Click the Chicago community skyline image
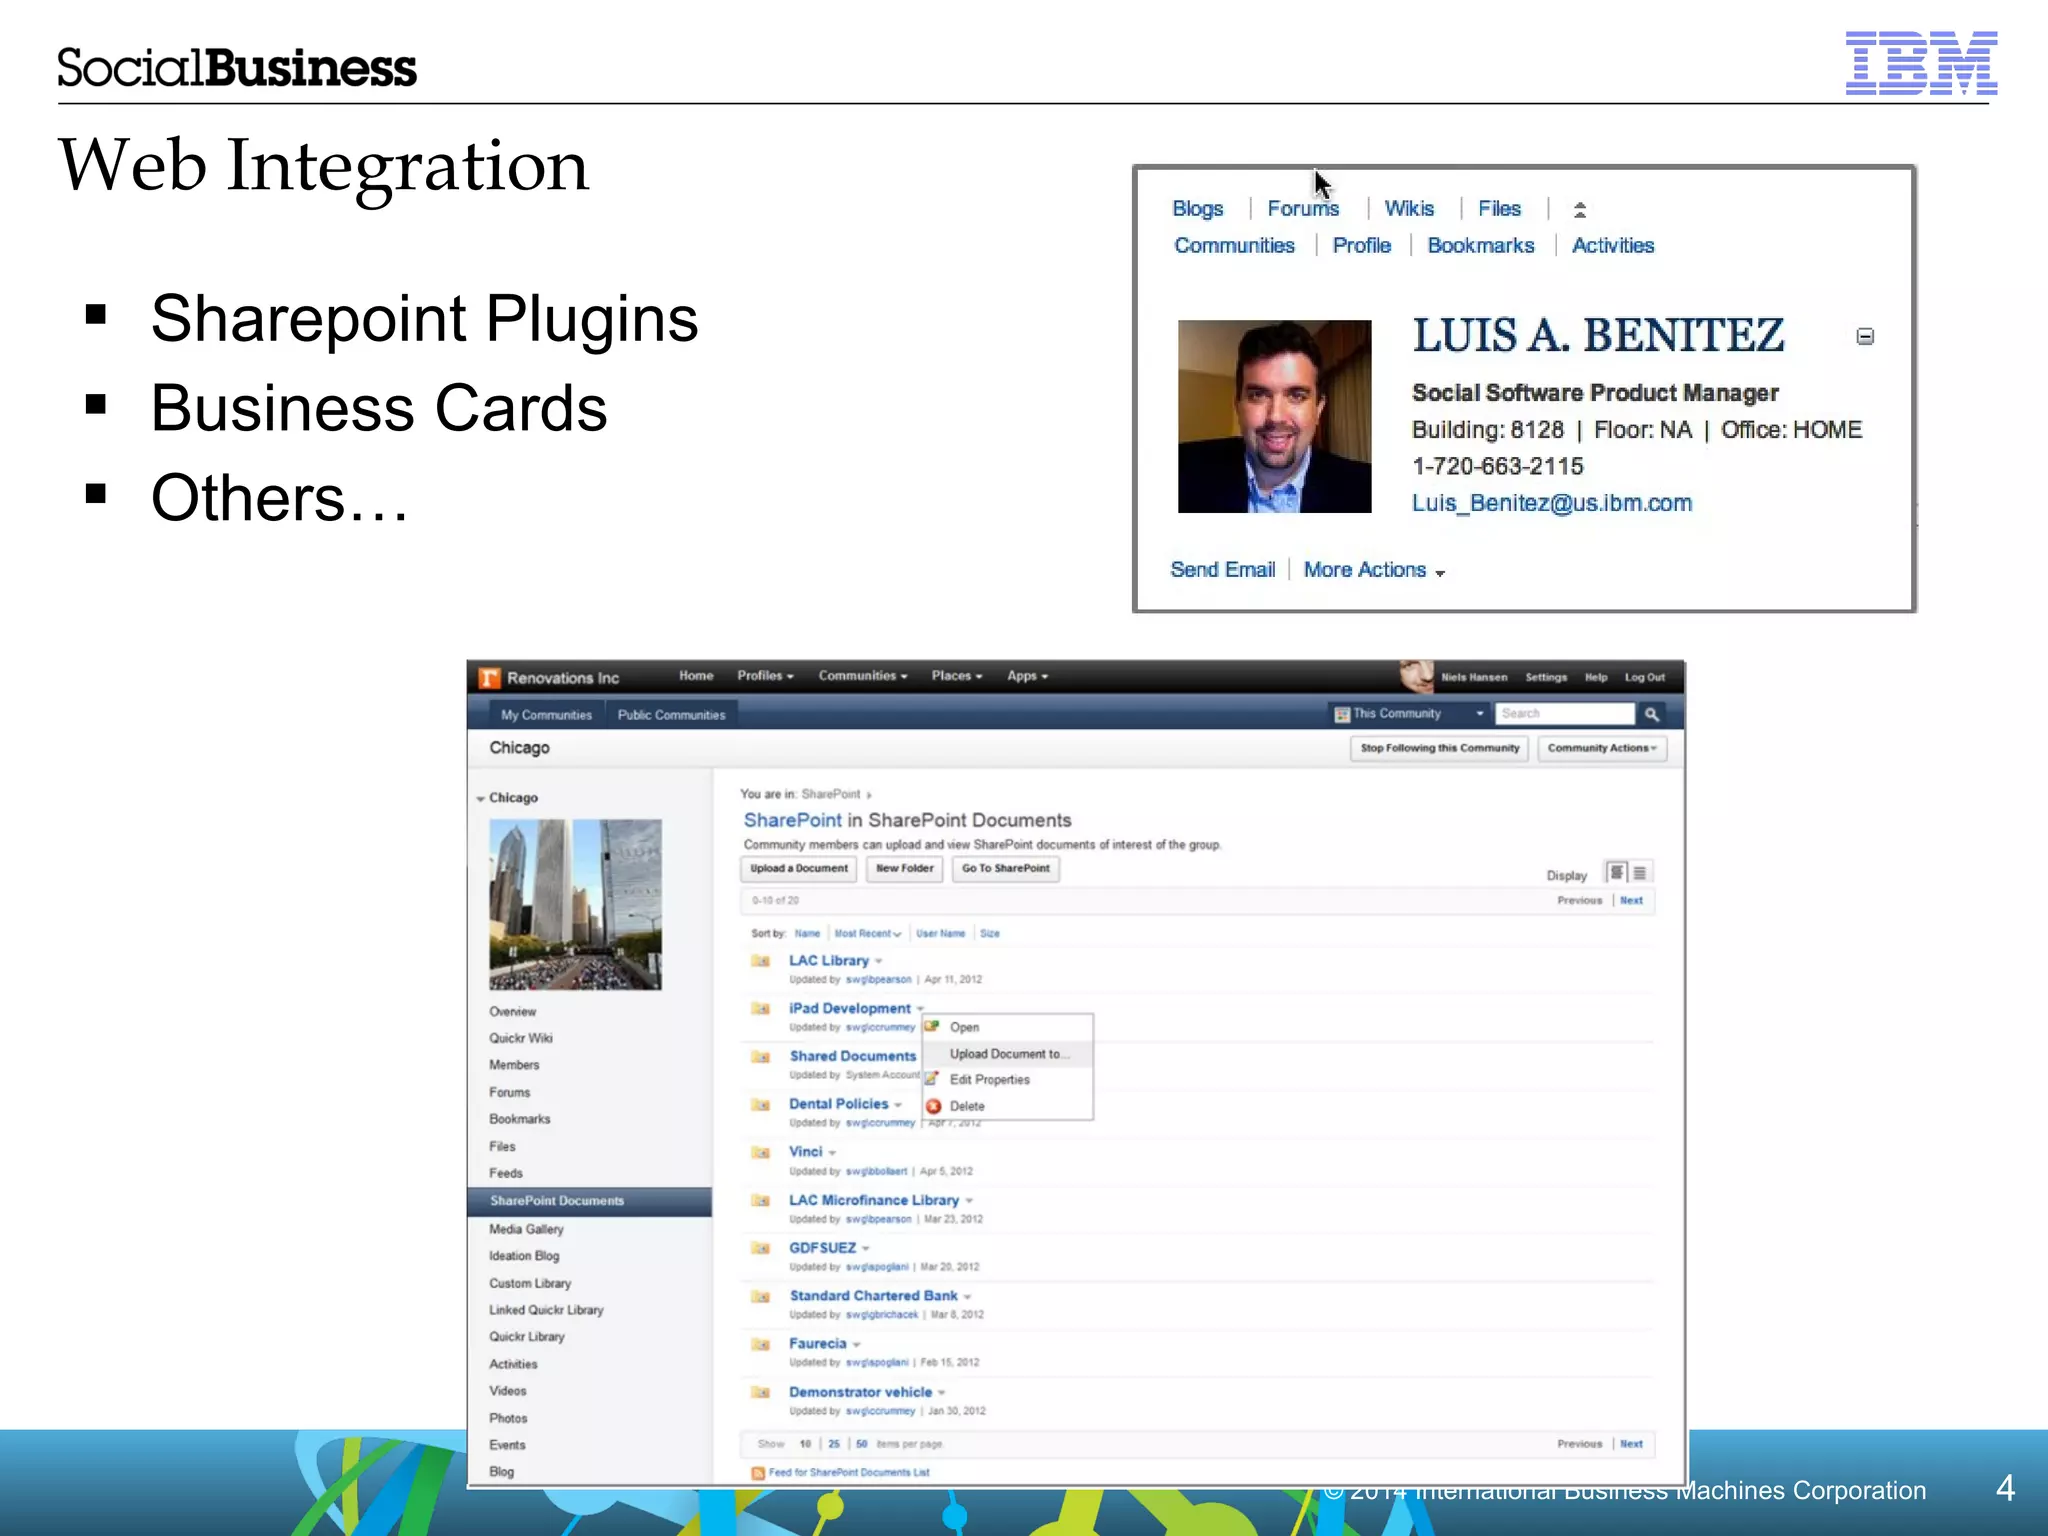This screenshot has height=1536, width=2048. (x=575, y=905)
